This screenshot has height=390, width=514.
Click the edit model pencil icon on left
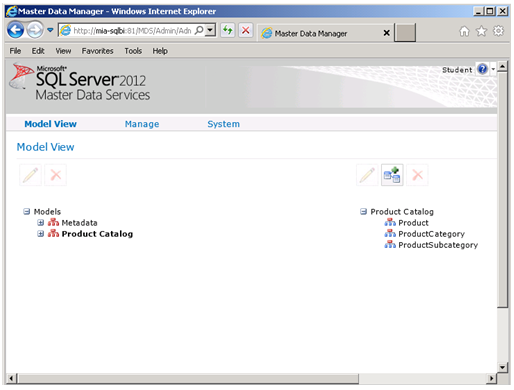[30, 175]
